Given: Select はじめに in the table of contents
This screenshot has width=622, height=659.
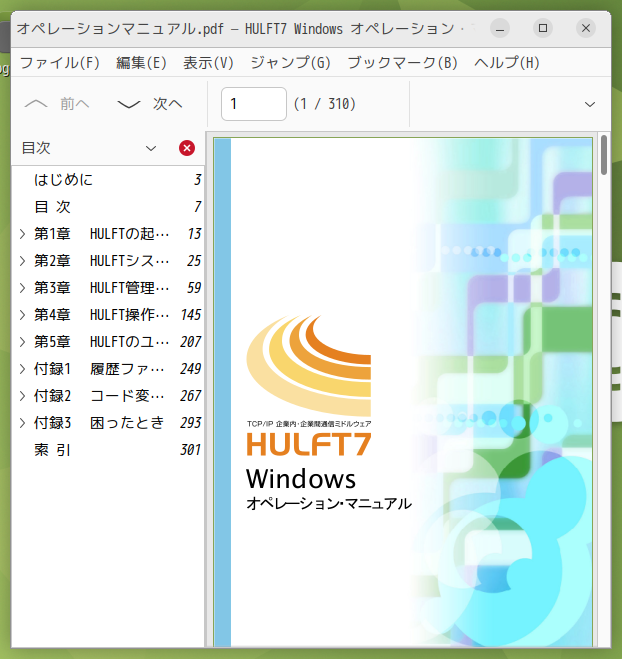Looking at the screenshot, I should coord(108,180).
